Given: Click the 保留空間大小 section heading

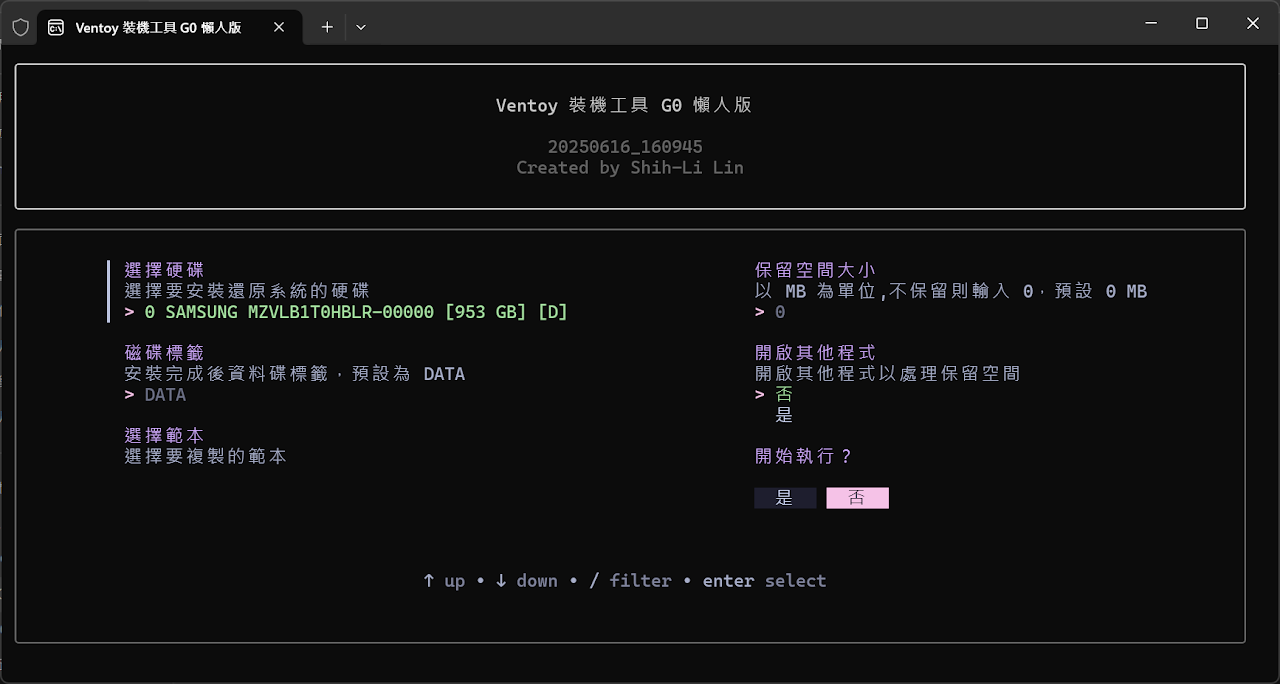Looking at the screenshot, I should click(x=814, y=270).
